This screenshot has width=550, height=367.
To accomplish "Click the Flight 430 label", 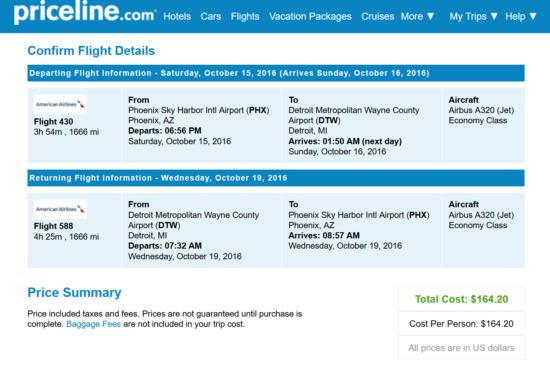I will [53, 122].
